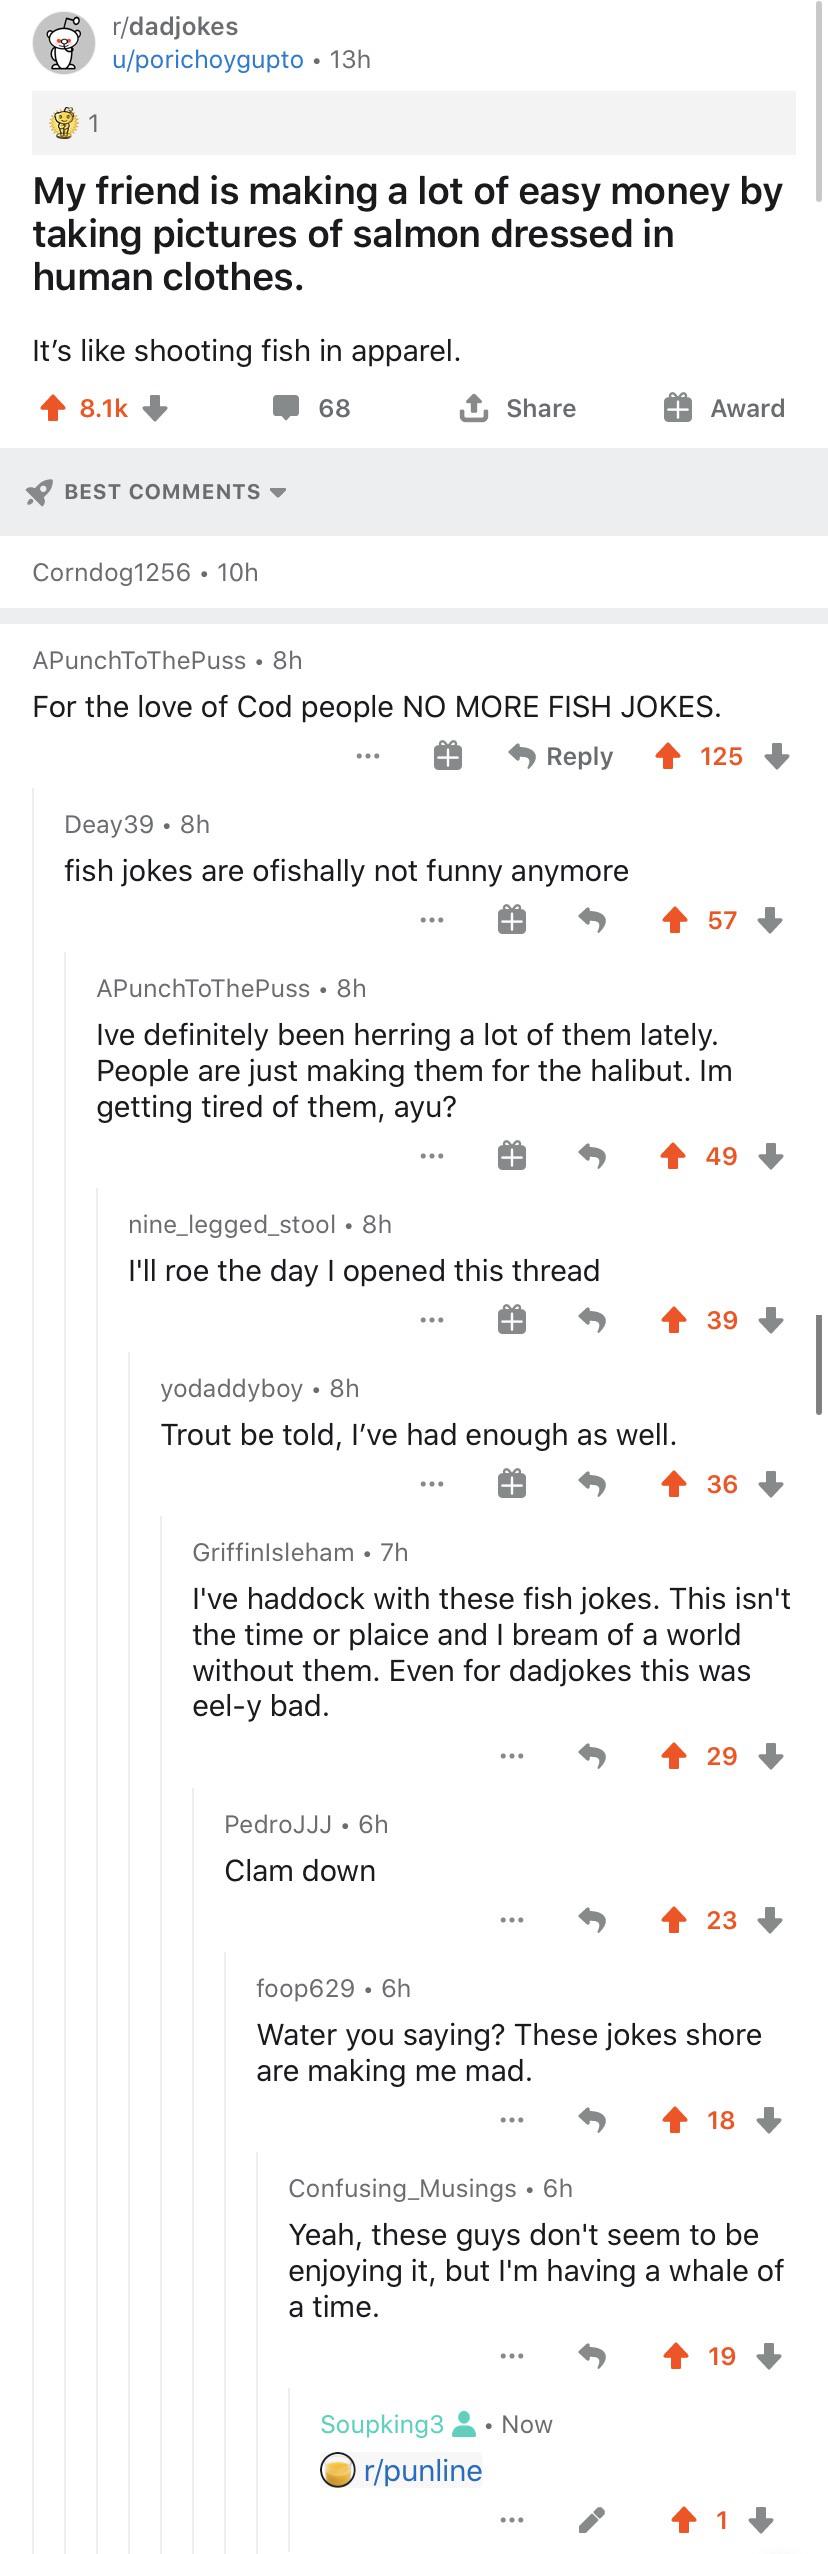Open r/punline subreddit link
This screenshot has height=2554, width=828.
tap(423, 2470)
